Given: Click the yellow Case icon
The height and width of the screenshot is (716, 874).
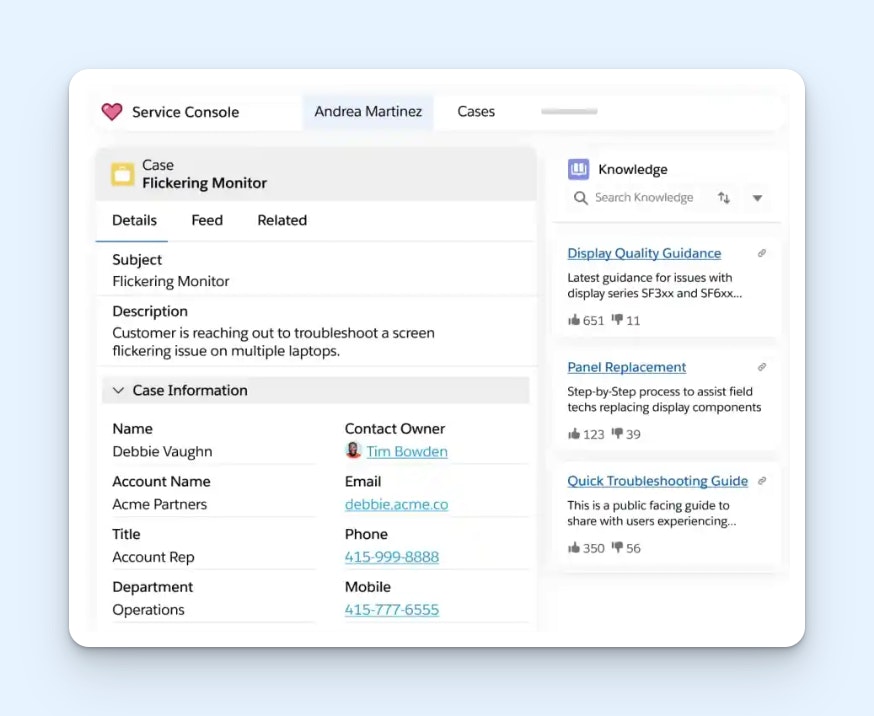Looking at the screenshot, I should click(x=122, y=174).
